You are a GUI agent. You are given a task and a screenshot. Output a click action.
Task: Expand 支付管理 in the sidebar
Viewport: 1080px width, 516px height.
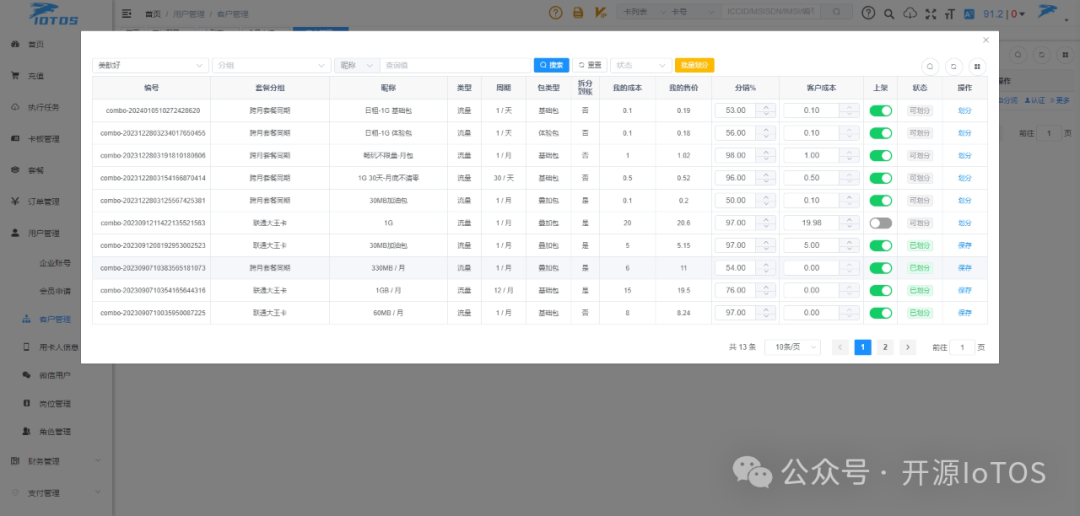(x=56, y=493)
